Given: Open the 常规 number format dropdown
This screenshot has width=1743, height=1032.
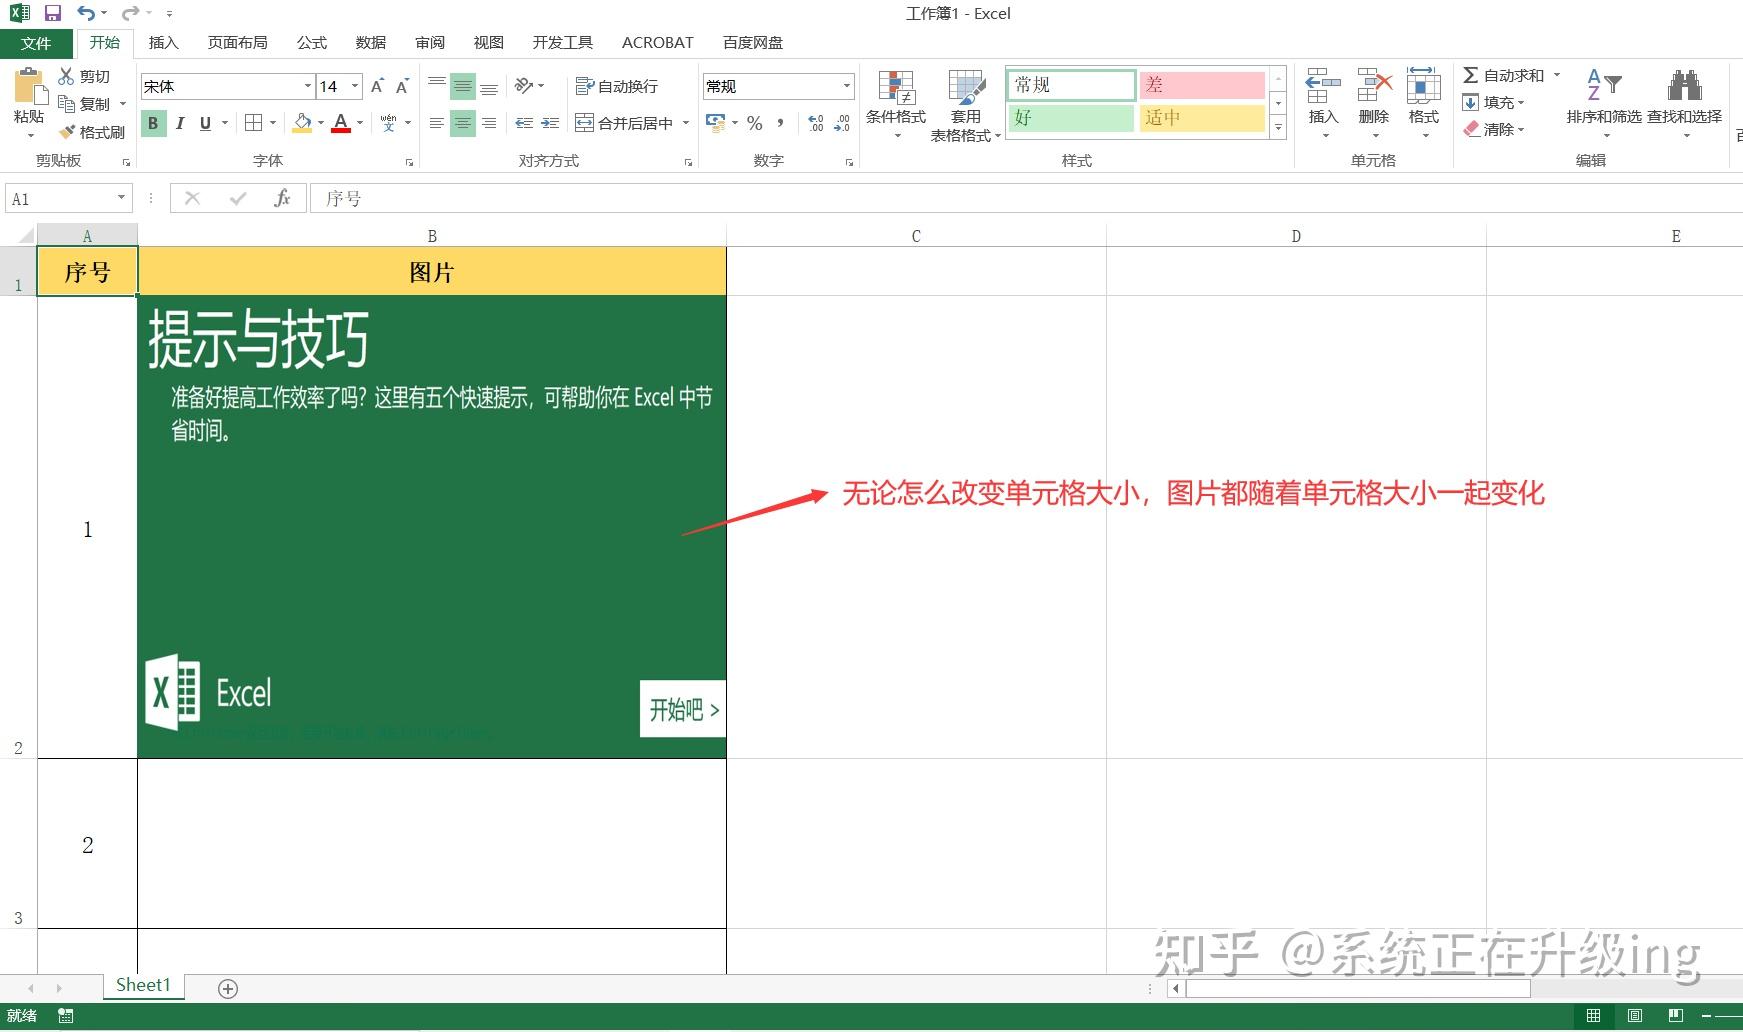Looking at the screenshot, I should [x=847, y=86].
